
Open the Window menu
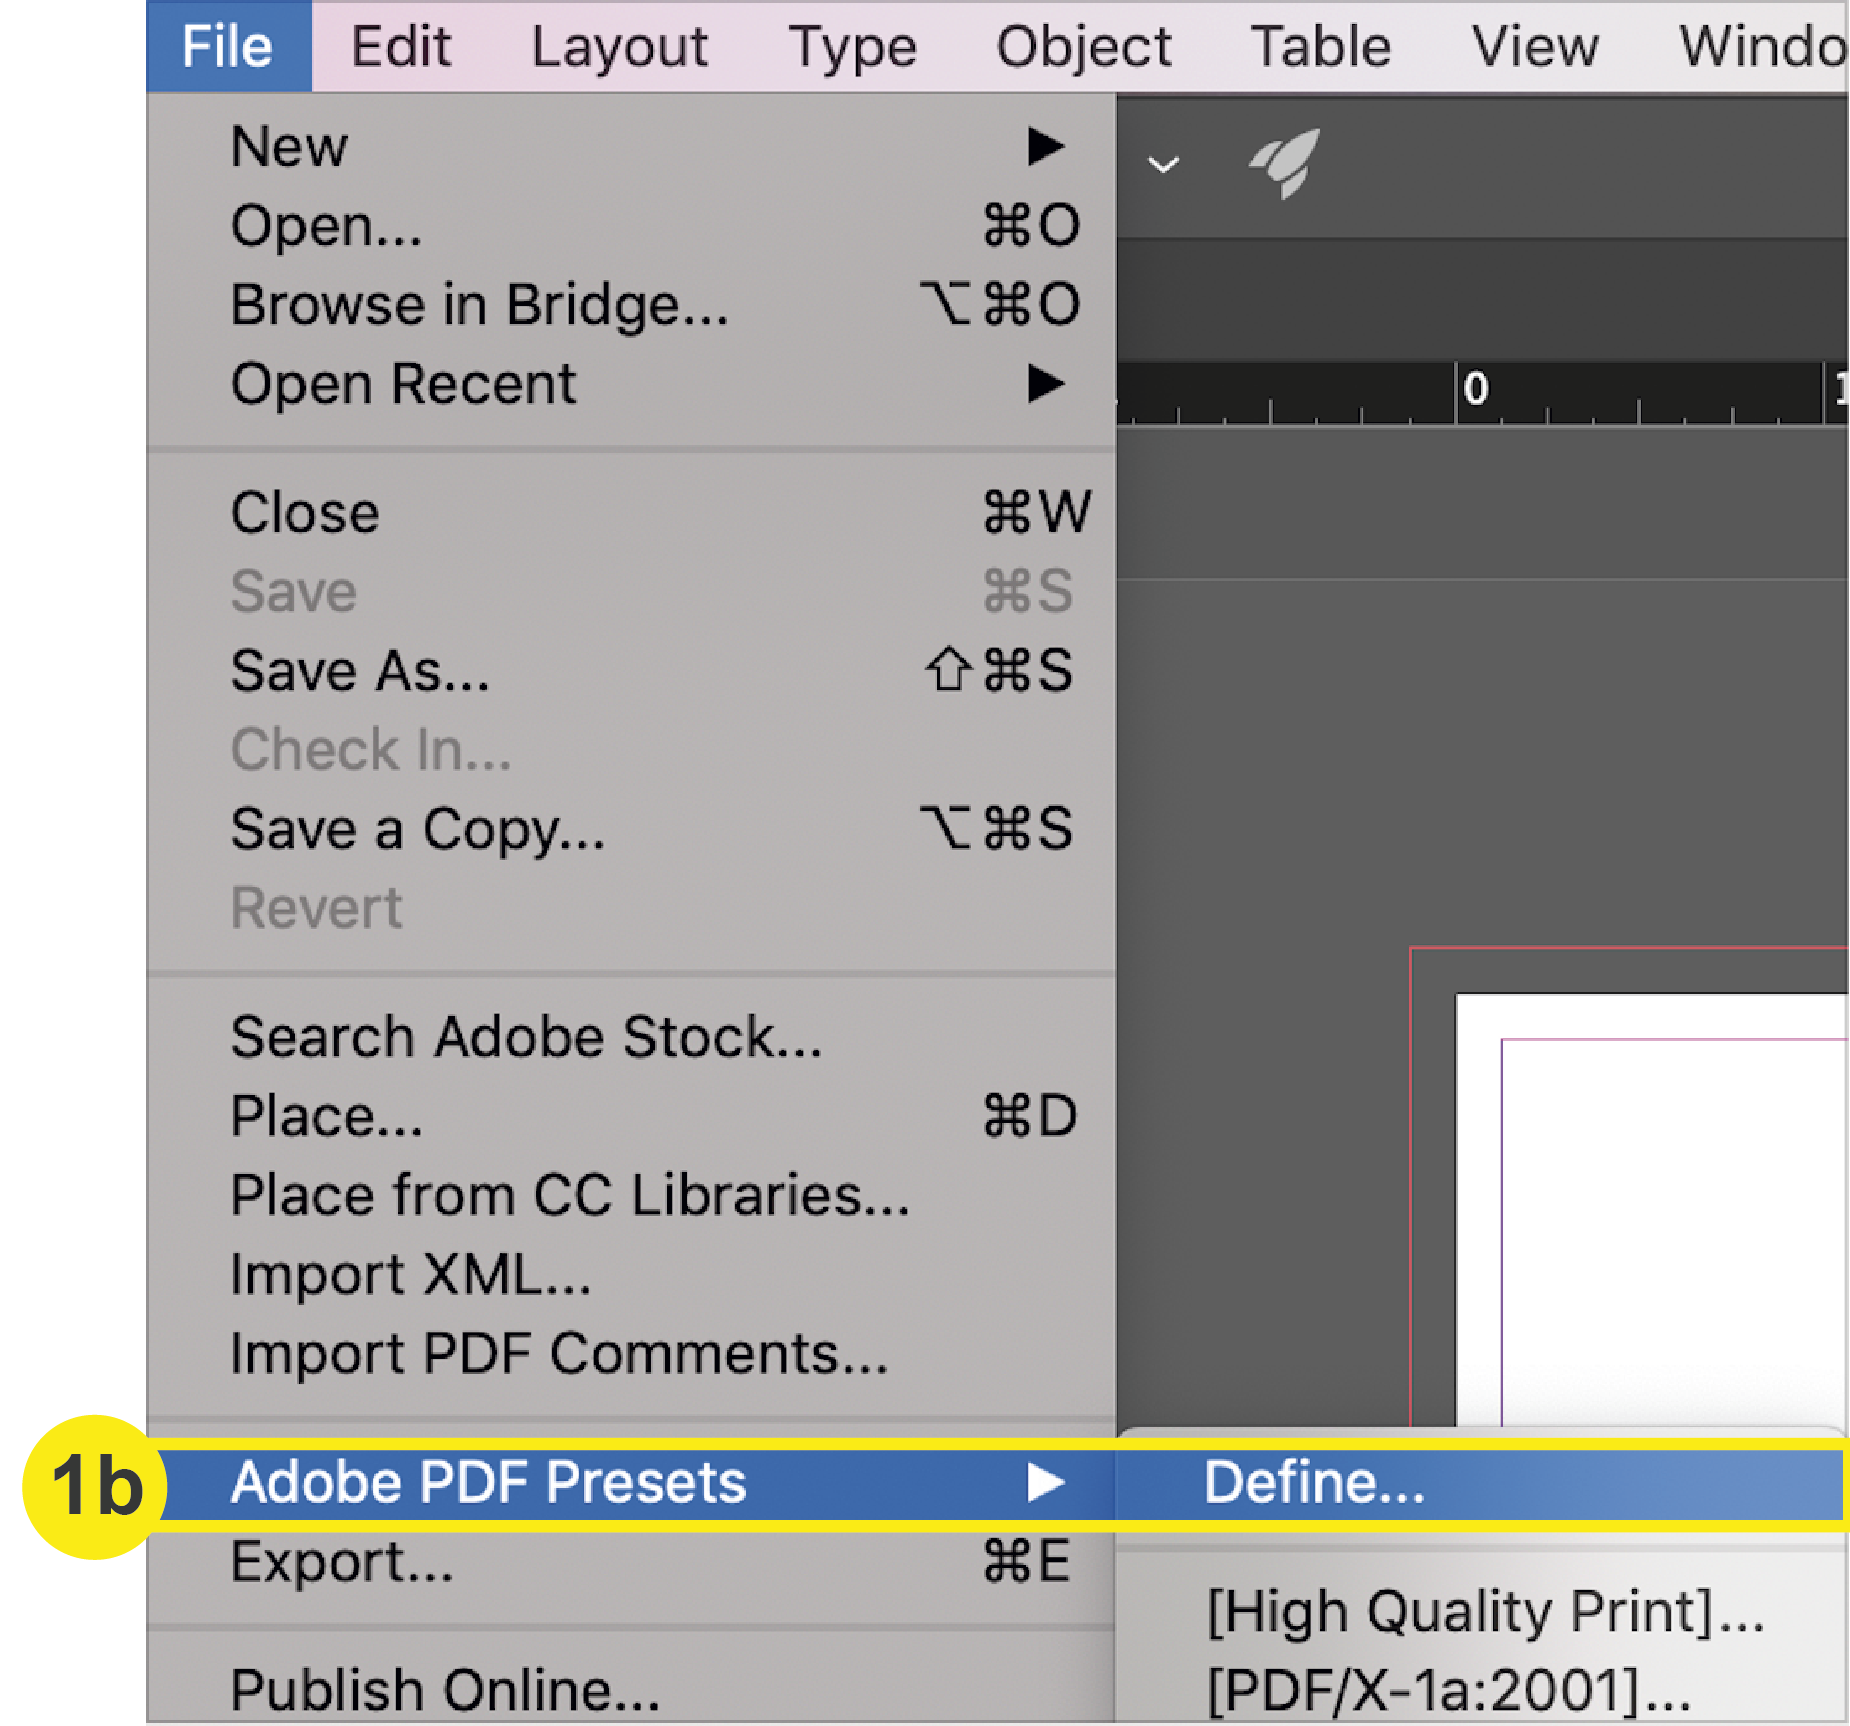tap(1762, 46)
